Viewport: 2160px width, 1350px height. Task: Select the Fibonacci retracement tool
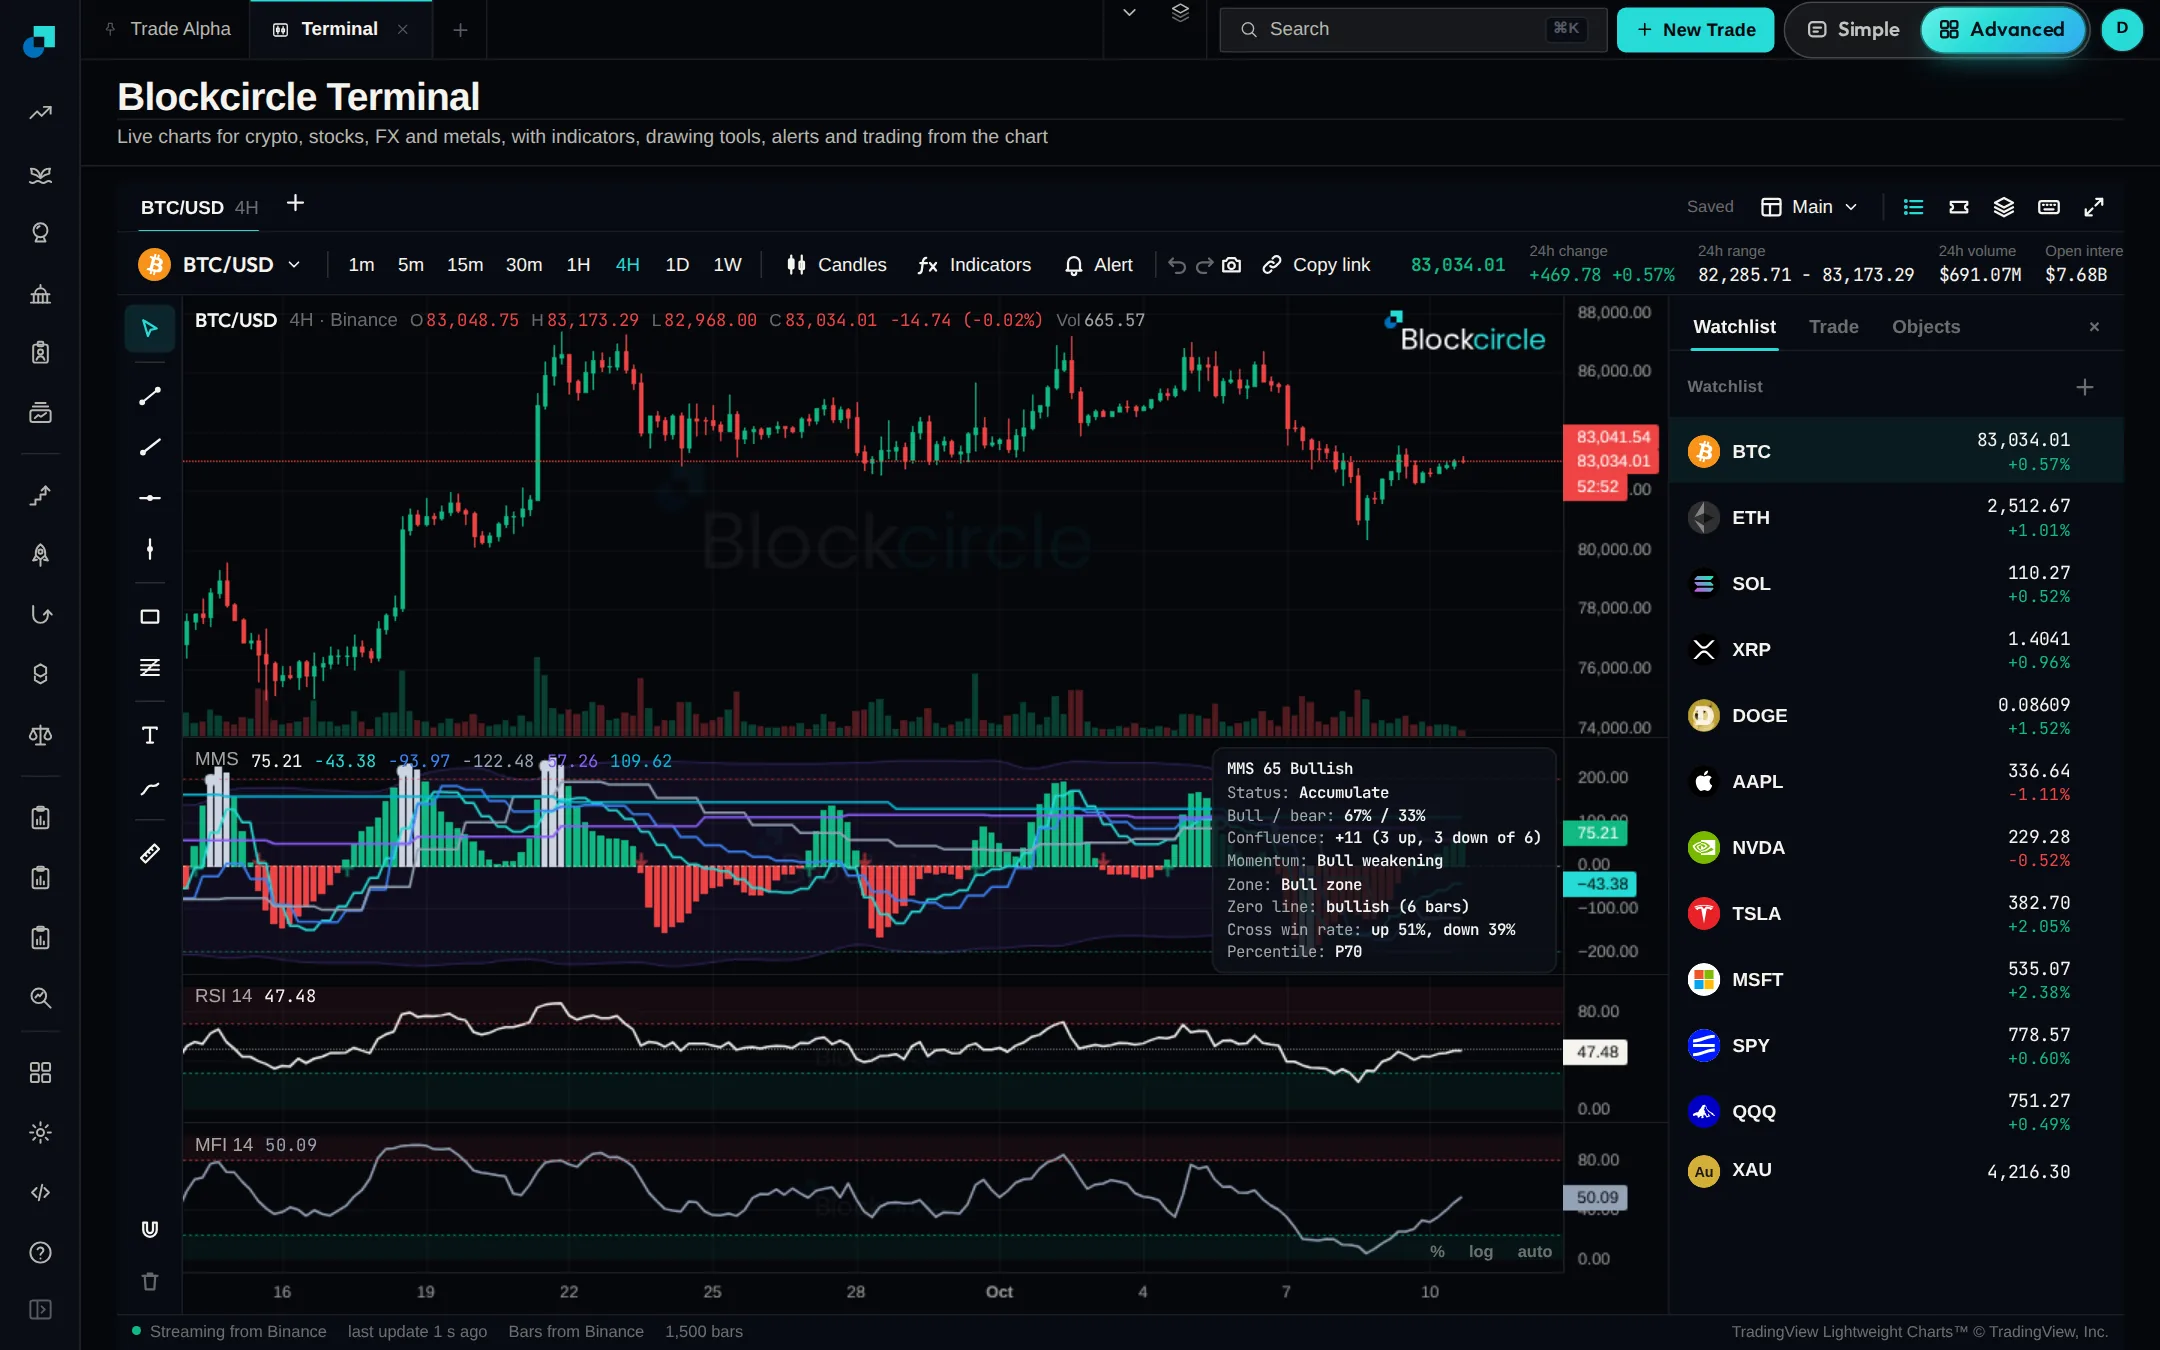[x=150, y=668]
